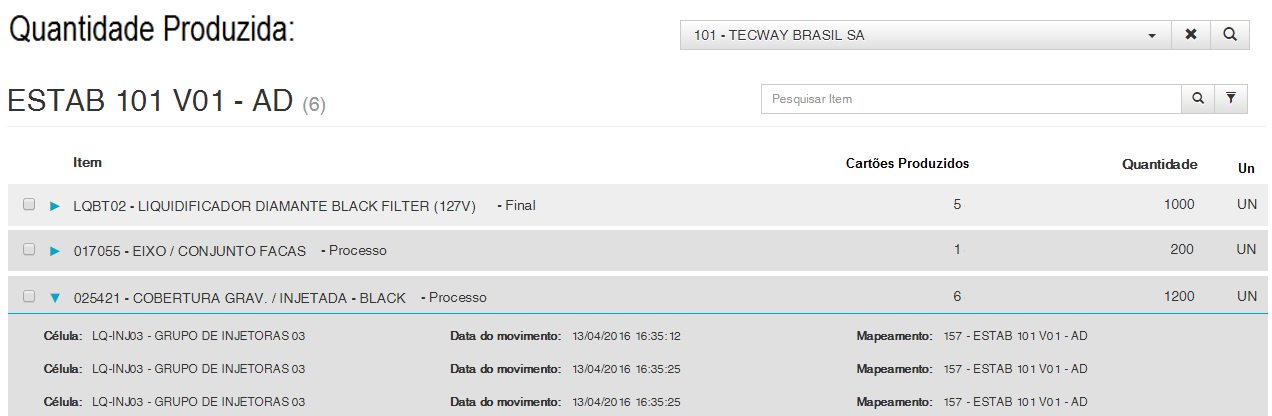Click the search icon beside establishment dropdown

pos(1230,35)
